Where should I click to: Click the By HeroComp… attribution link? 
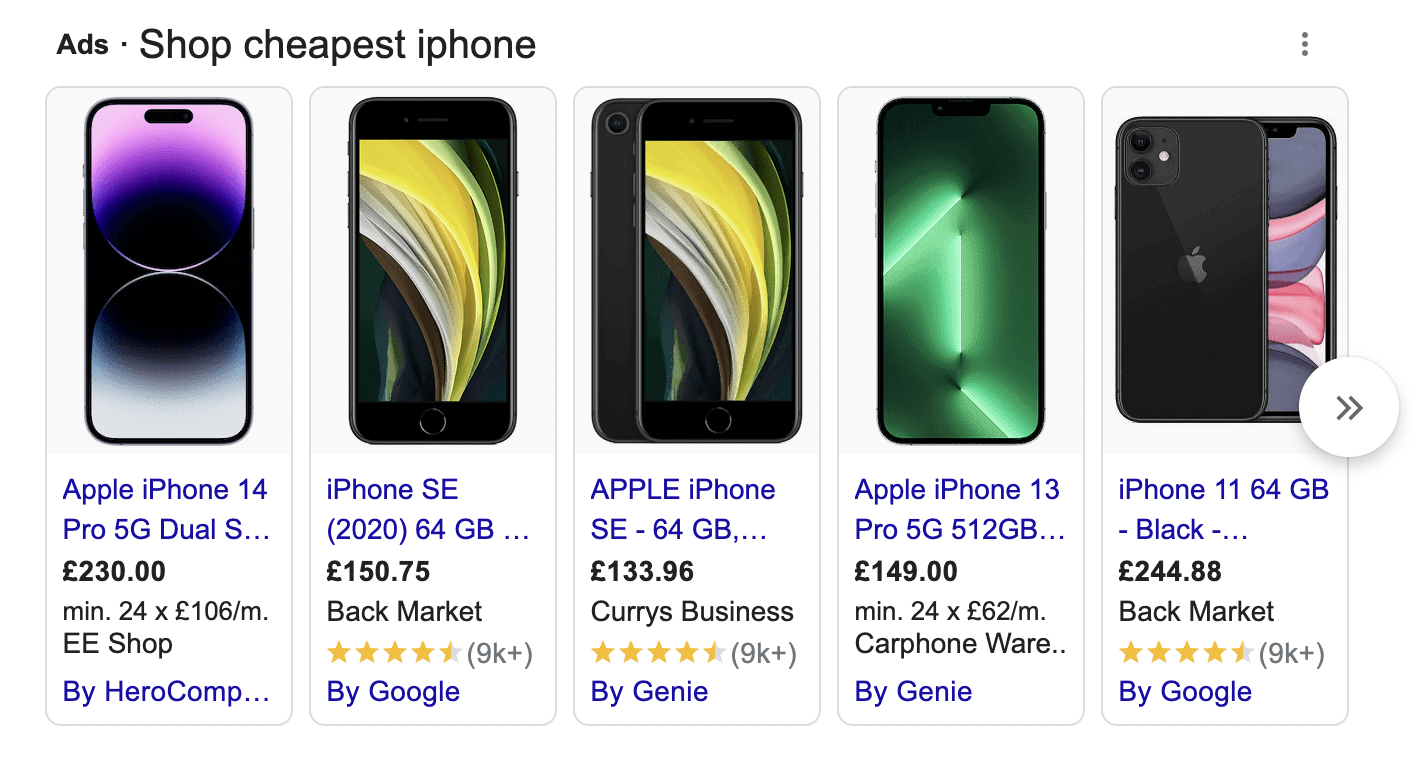click(x=166, y=692)
